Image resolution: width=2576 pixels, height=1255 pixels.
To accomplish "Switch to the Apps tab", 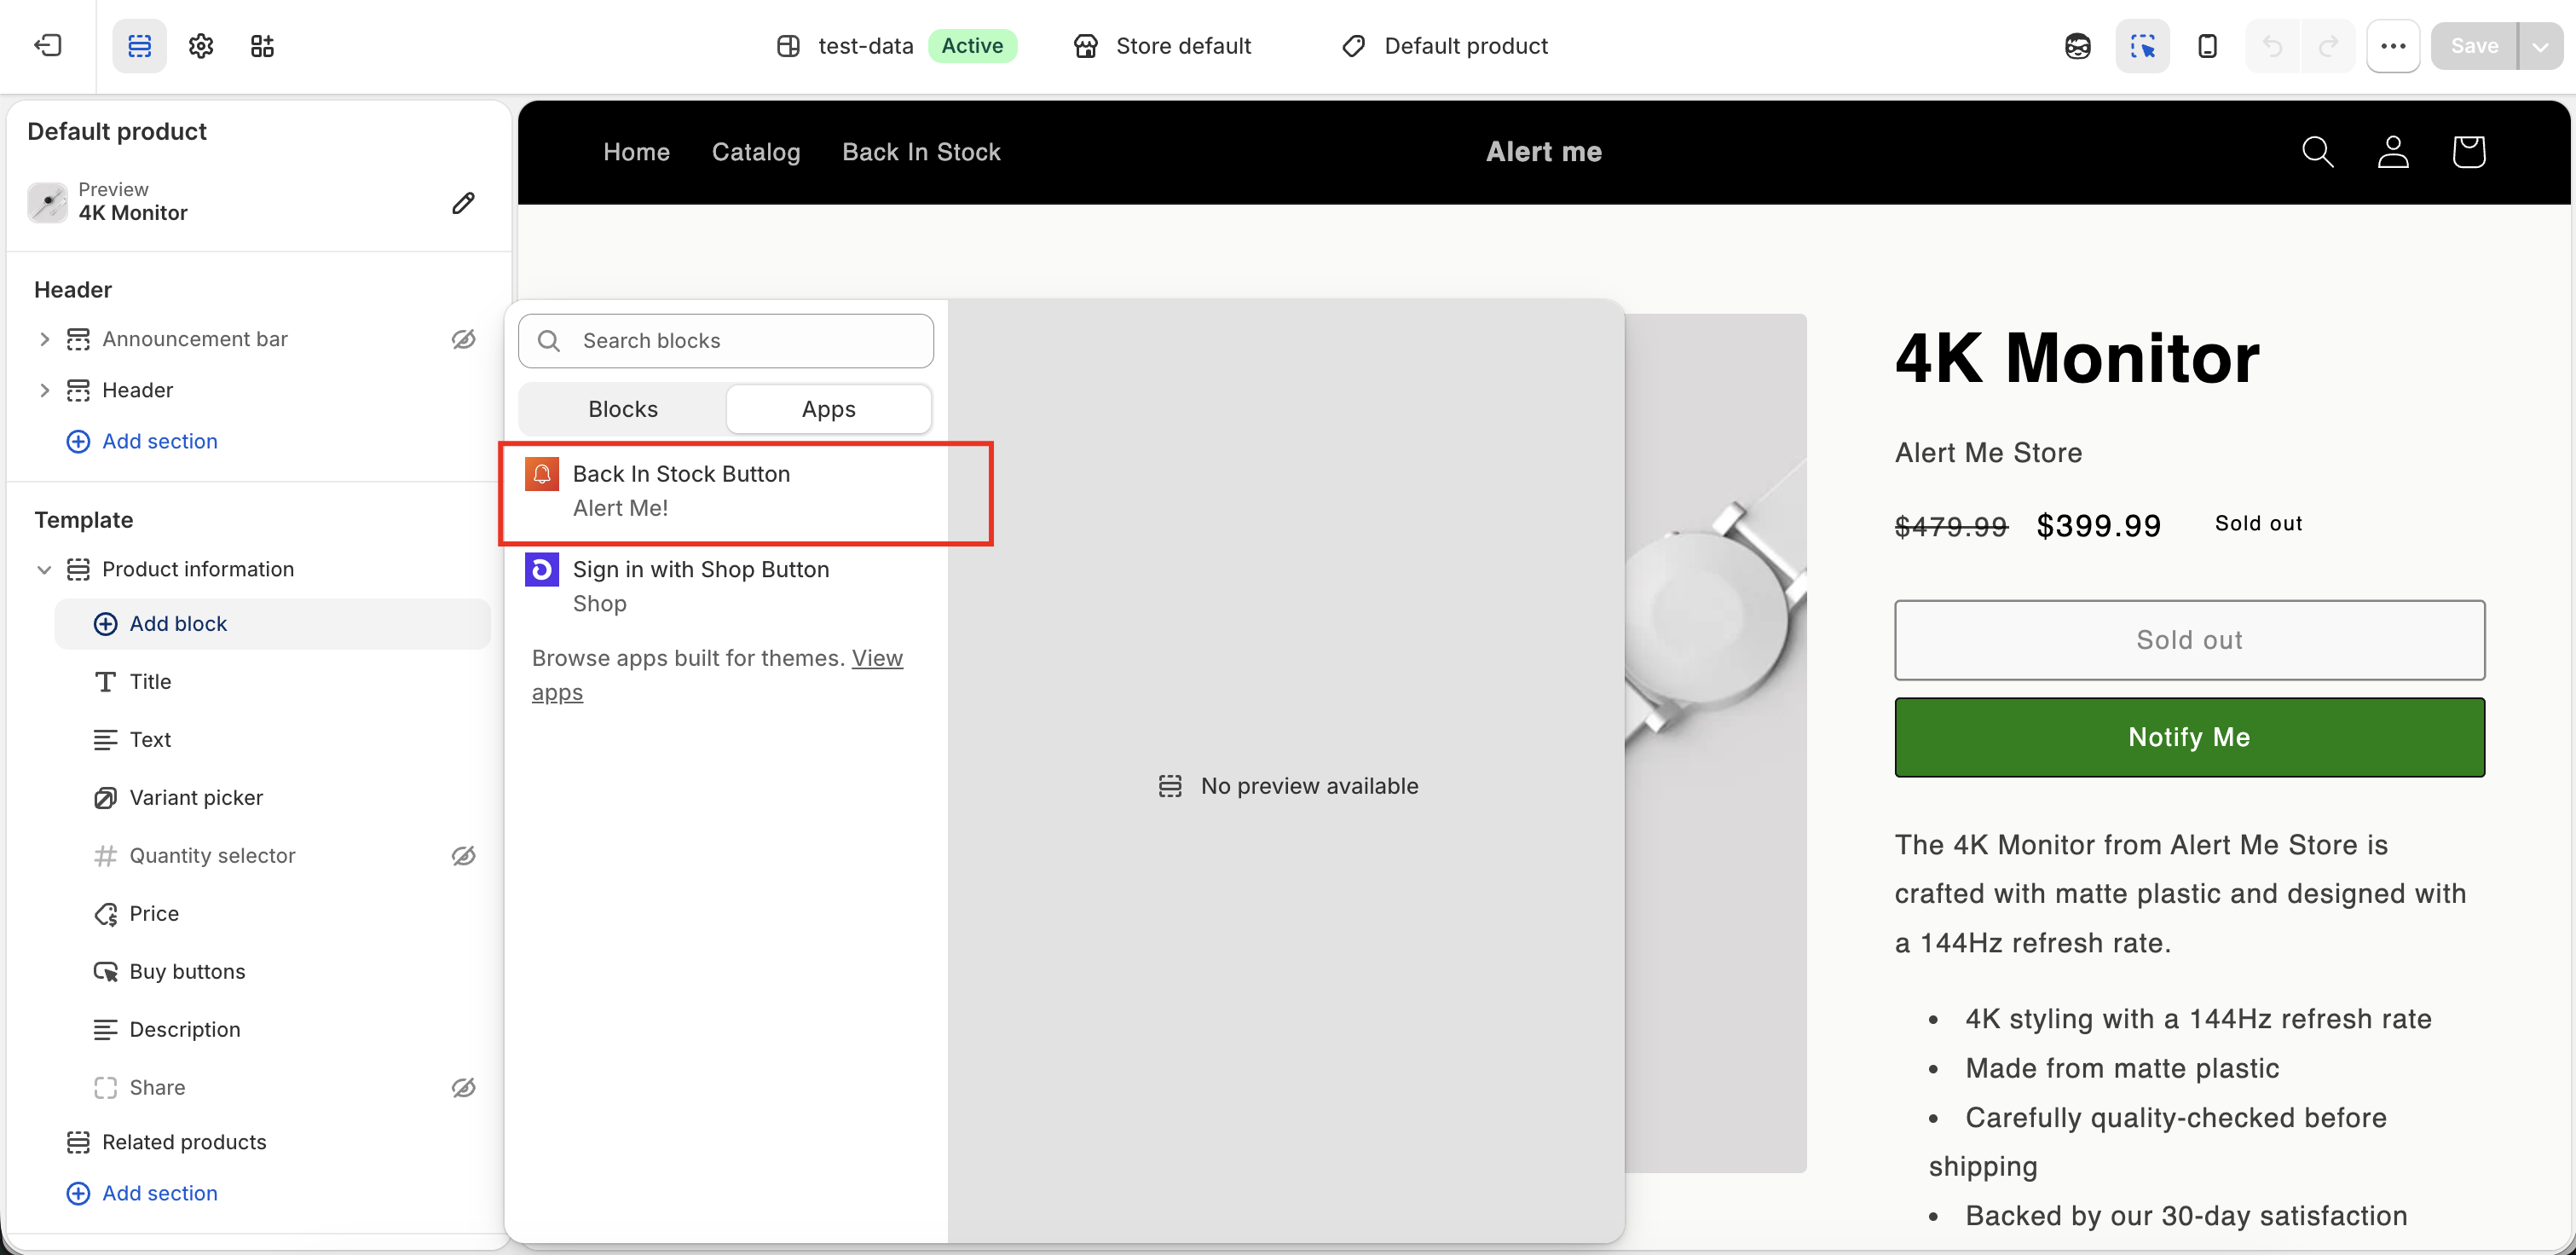I will 829,409.
